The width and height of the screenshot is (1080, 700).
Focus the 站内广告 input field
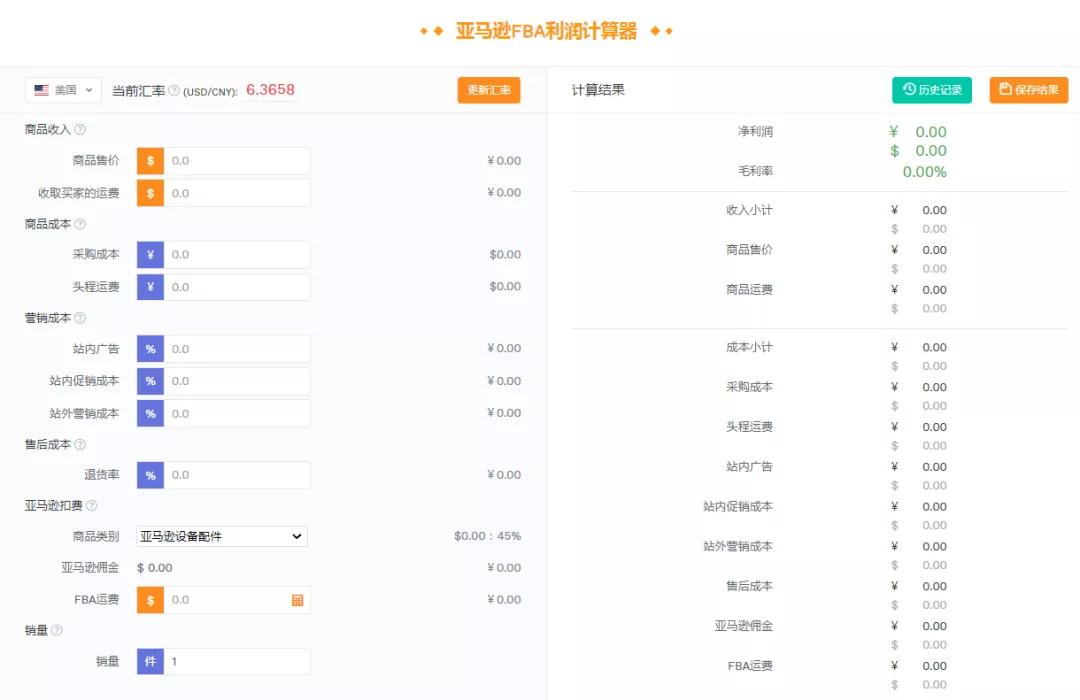(x=236, y=349)
